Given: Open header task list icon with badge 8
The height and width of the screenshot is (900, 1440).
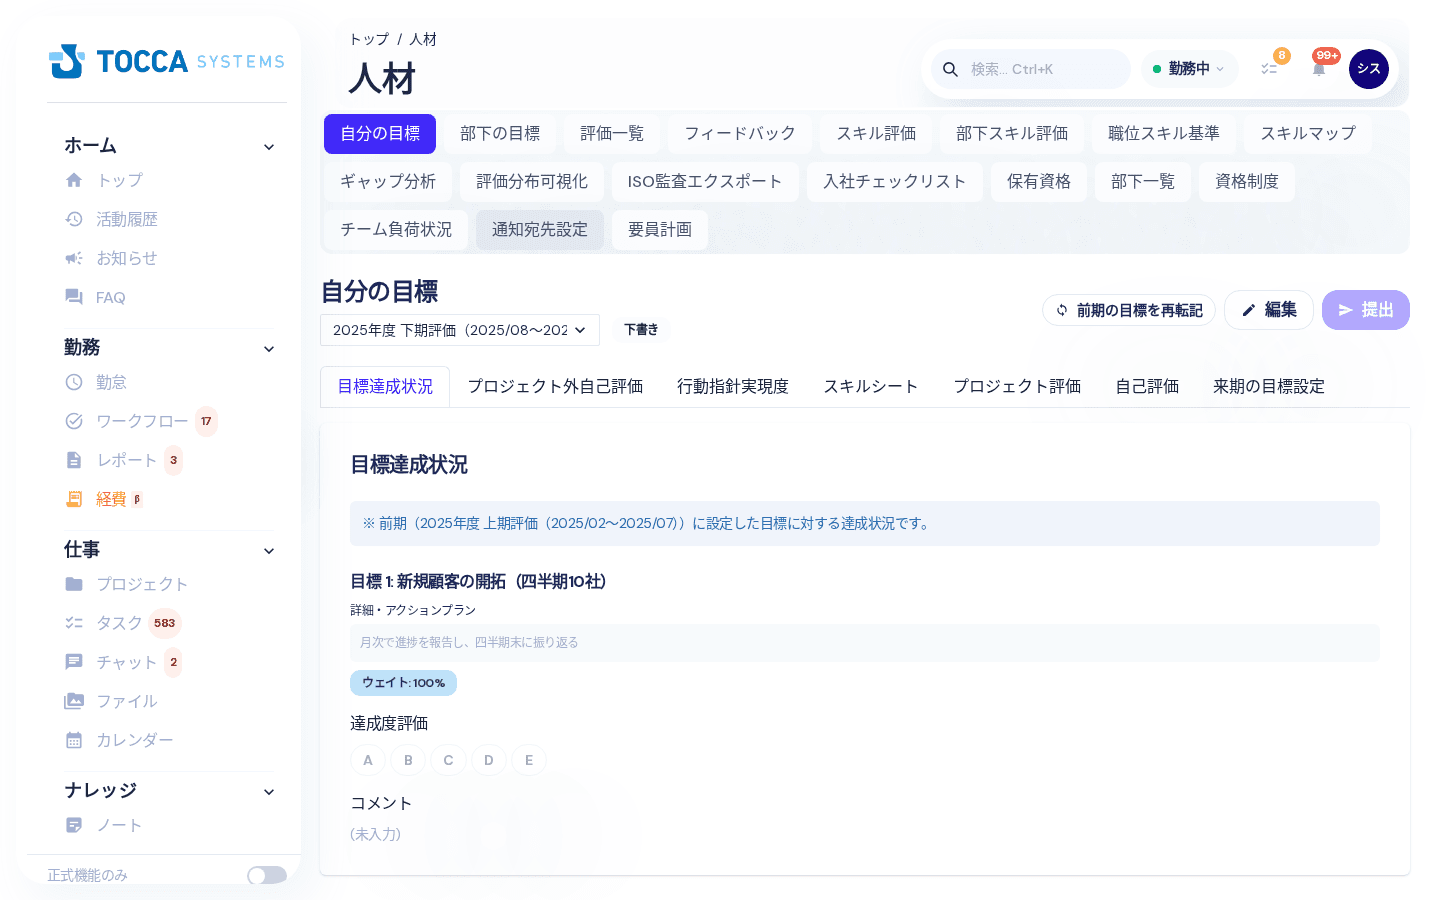Looking at the screenshot, I should coord(1269,69).
